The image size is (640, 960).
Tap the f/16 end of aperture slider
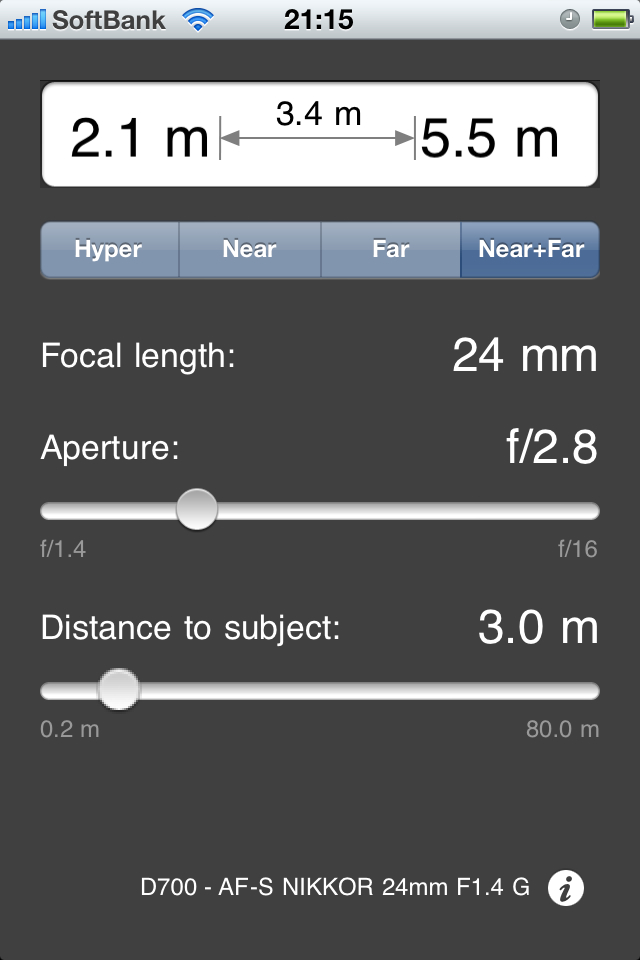[577, 549]
